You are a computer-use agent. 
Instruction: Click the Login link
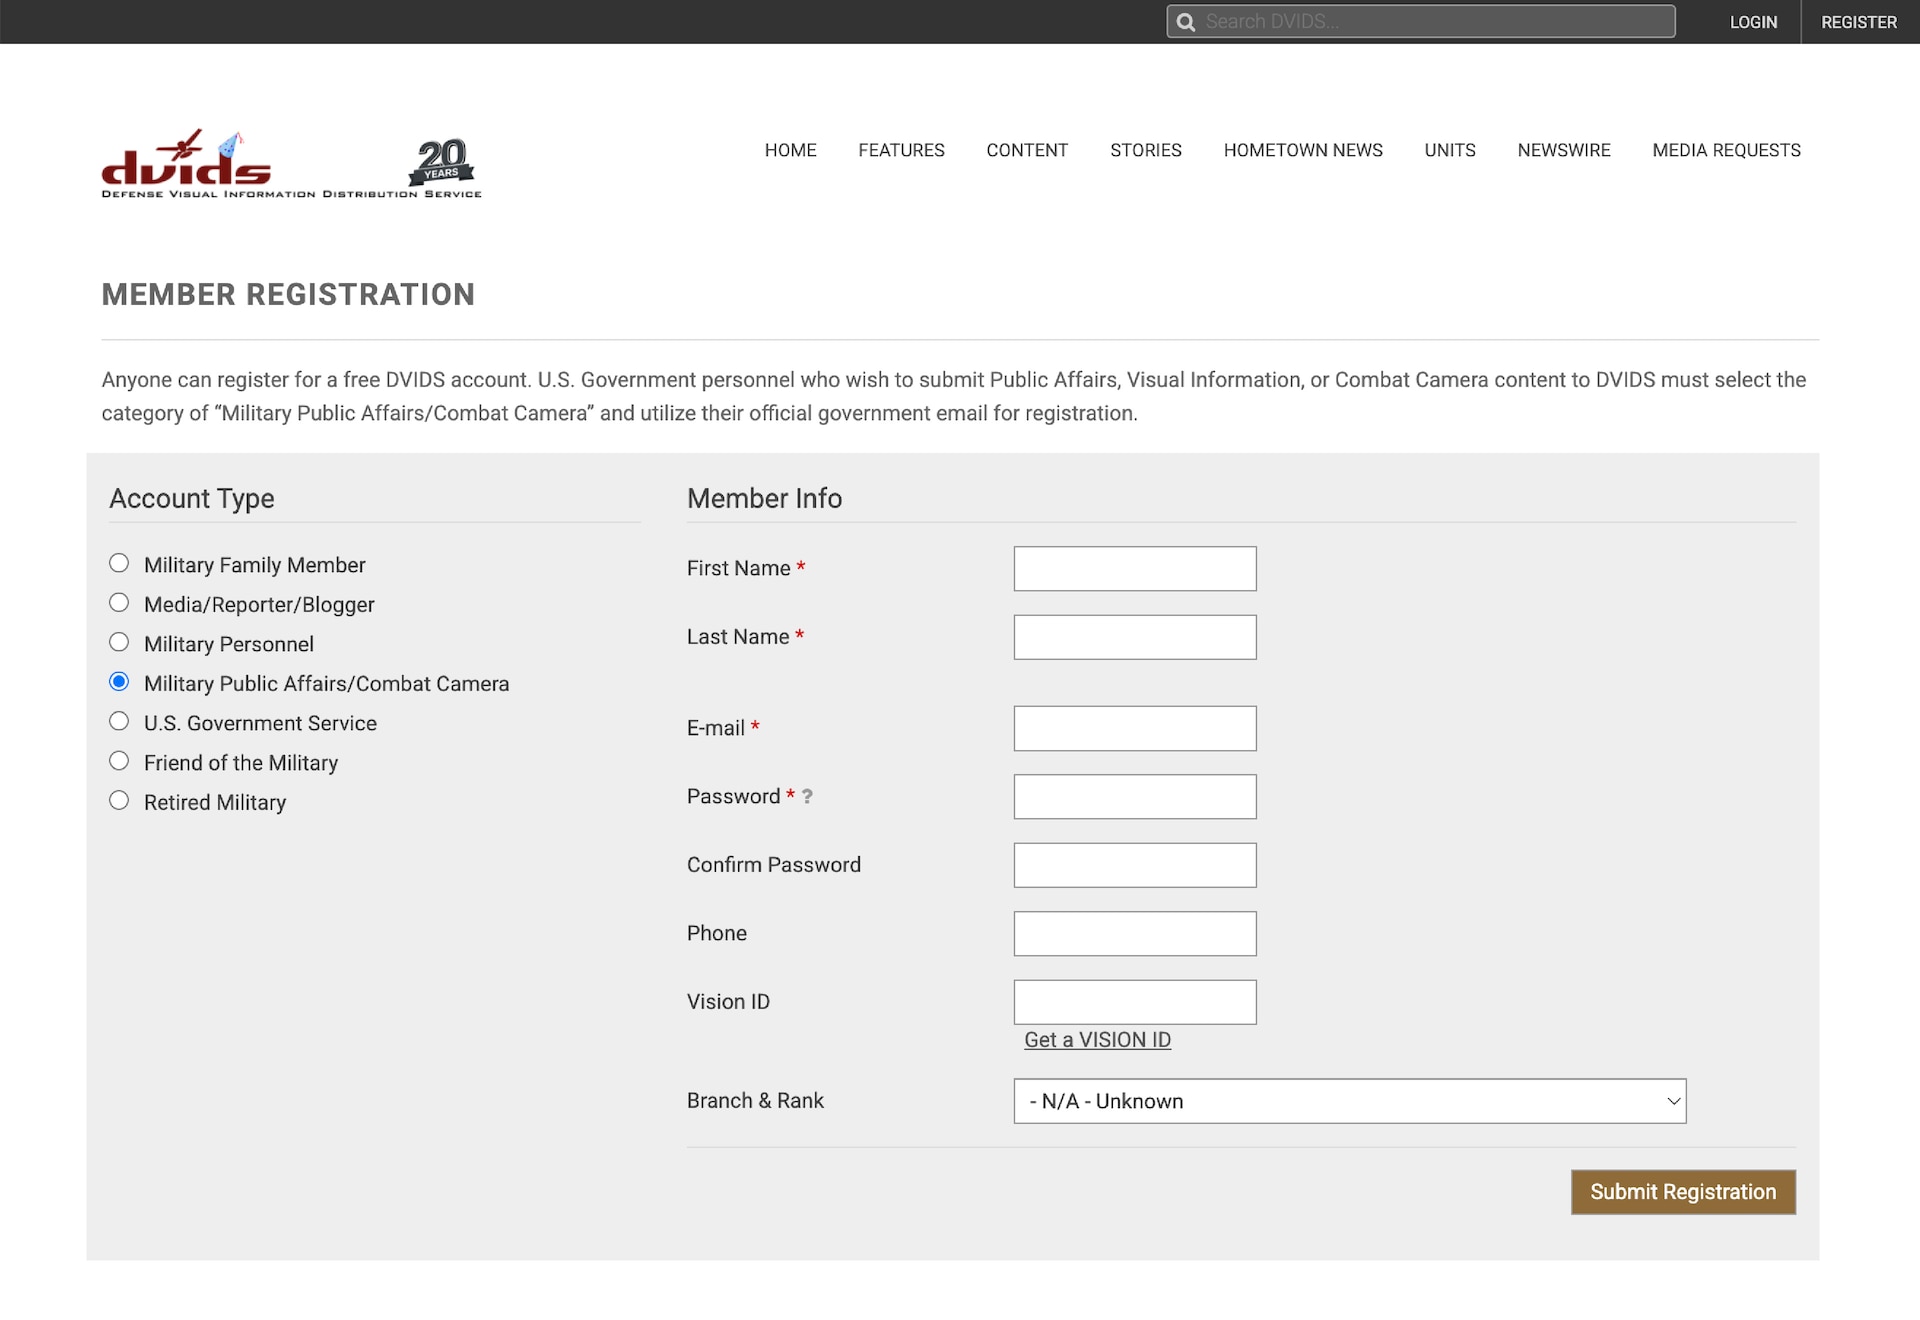1753,22
